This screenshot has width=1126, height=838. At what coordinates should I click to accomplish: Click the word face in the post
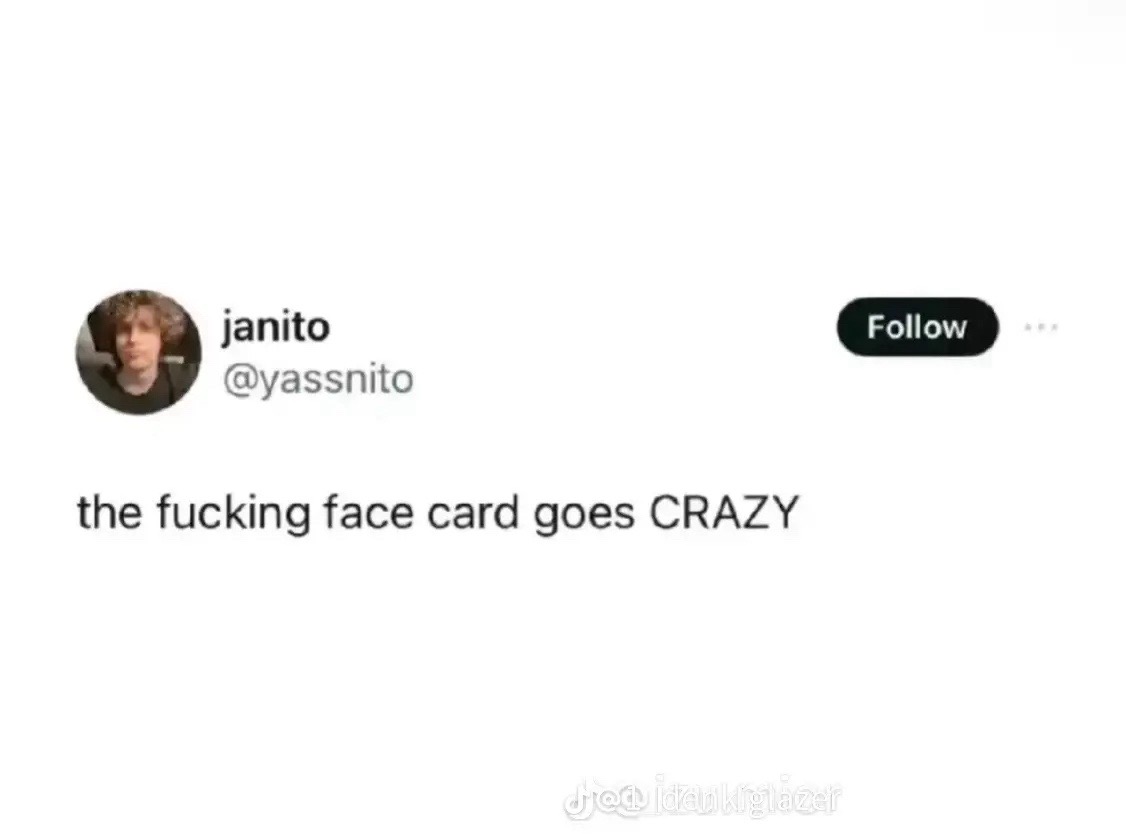coord(368,513)
